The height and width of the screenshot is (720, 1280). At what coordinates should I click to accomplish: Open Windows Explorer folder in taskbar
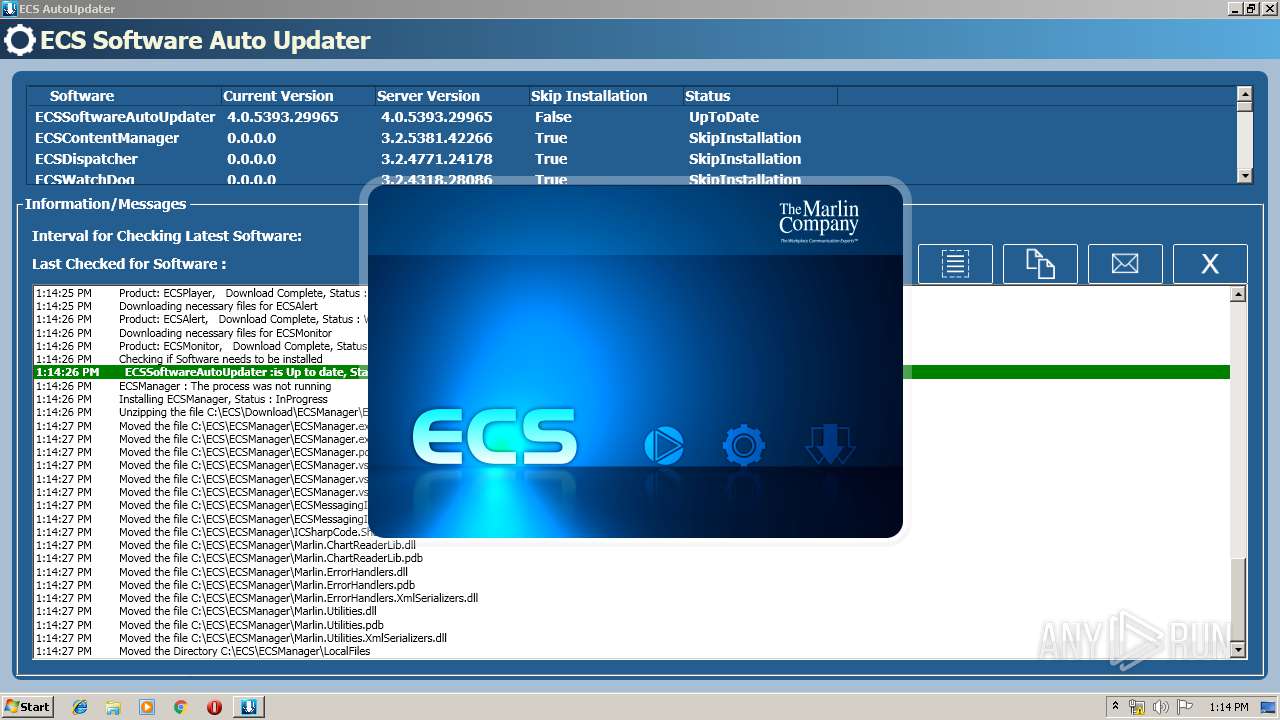[x=113, y=707]
